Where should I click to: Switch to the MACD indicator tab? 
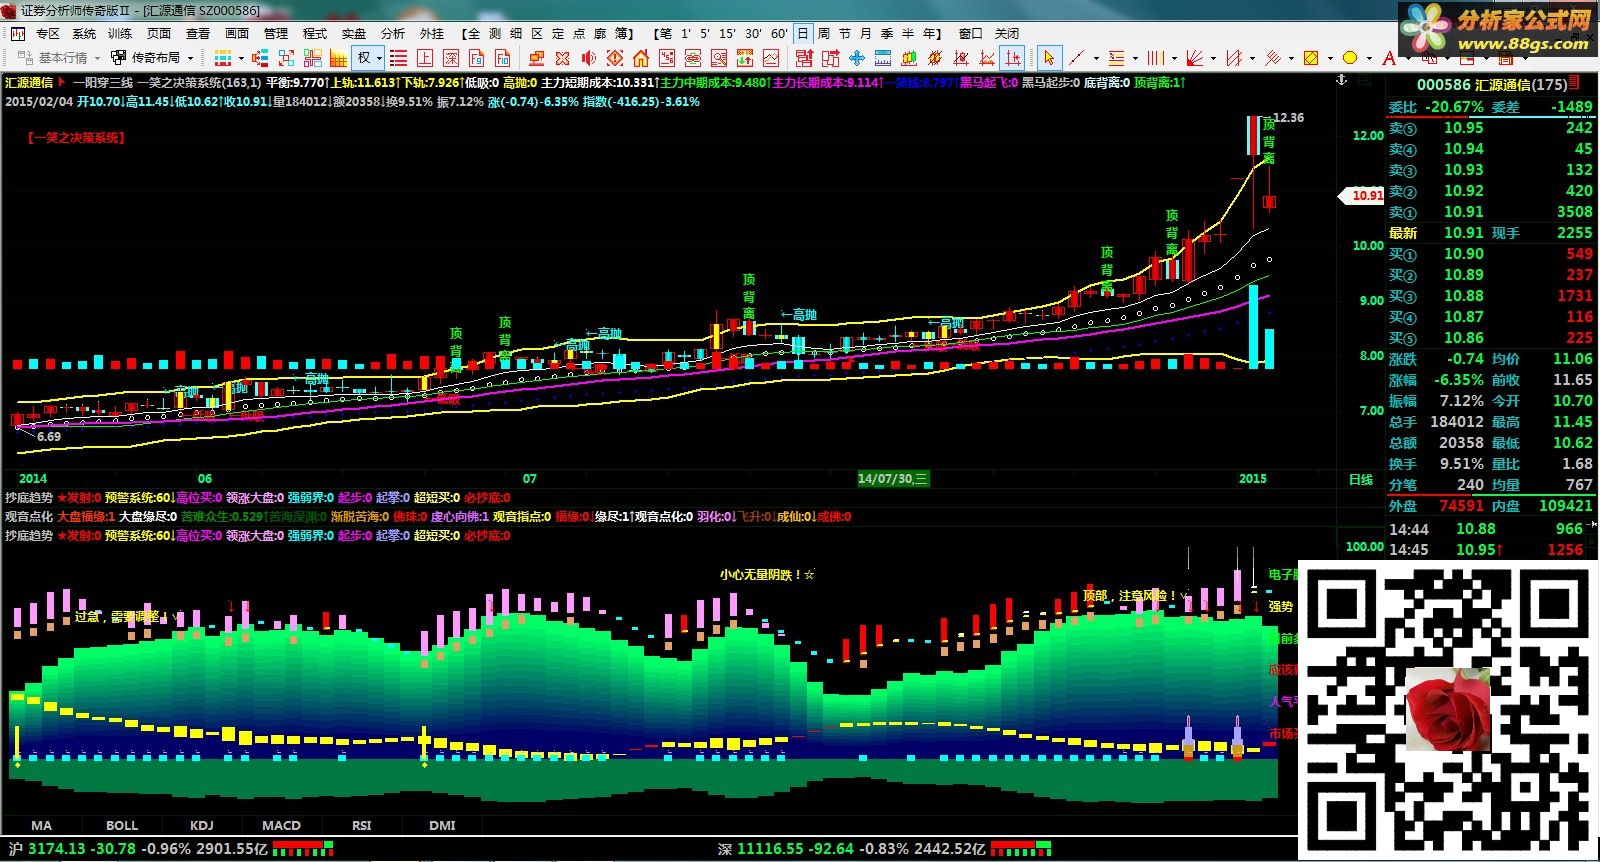[281, 825]
